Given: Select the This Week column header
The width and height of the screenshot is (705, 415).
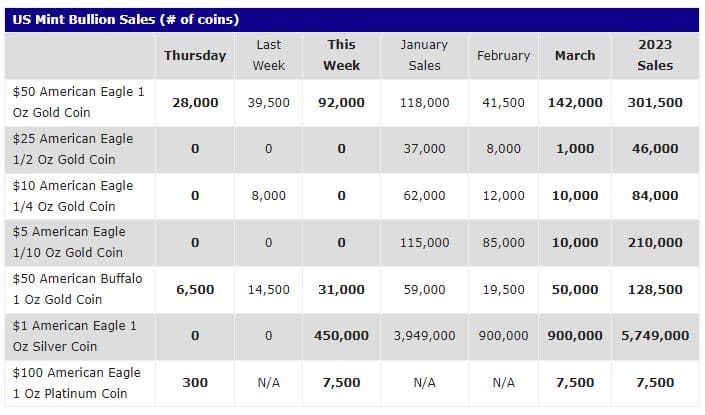Looking at the screenshot, I should pos(342,56).
